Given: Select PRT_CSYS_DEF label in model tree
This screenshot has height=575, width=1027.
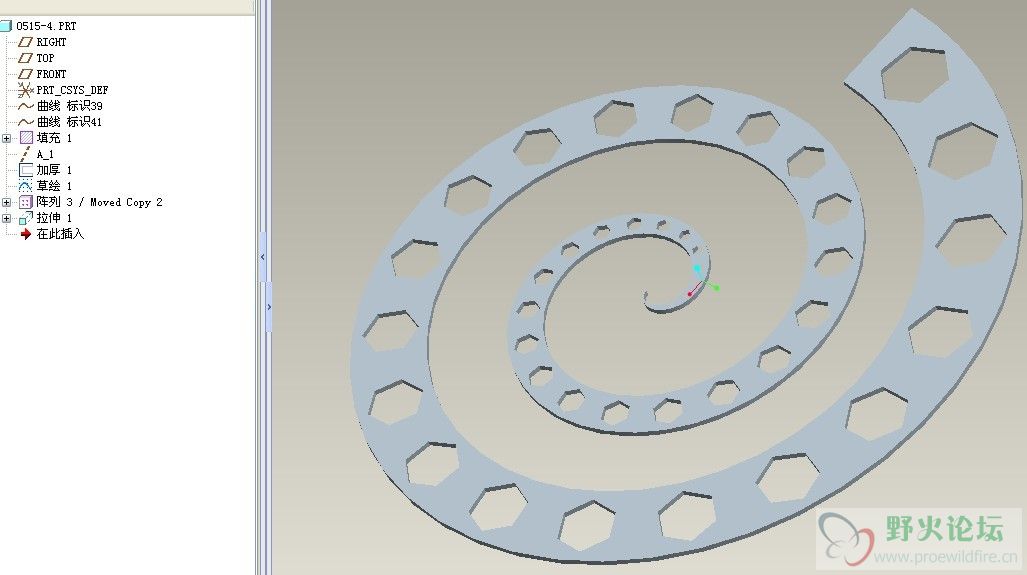Looking at the screenshot, I should (72, 90).
